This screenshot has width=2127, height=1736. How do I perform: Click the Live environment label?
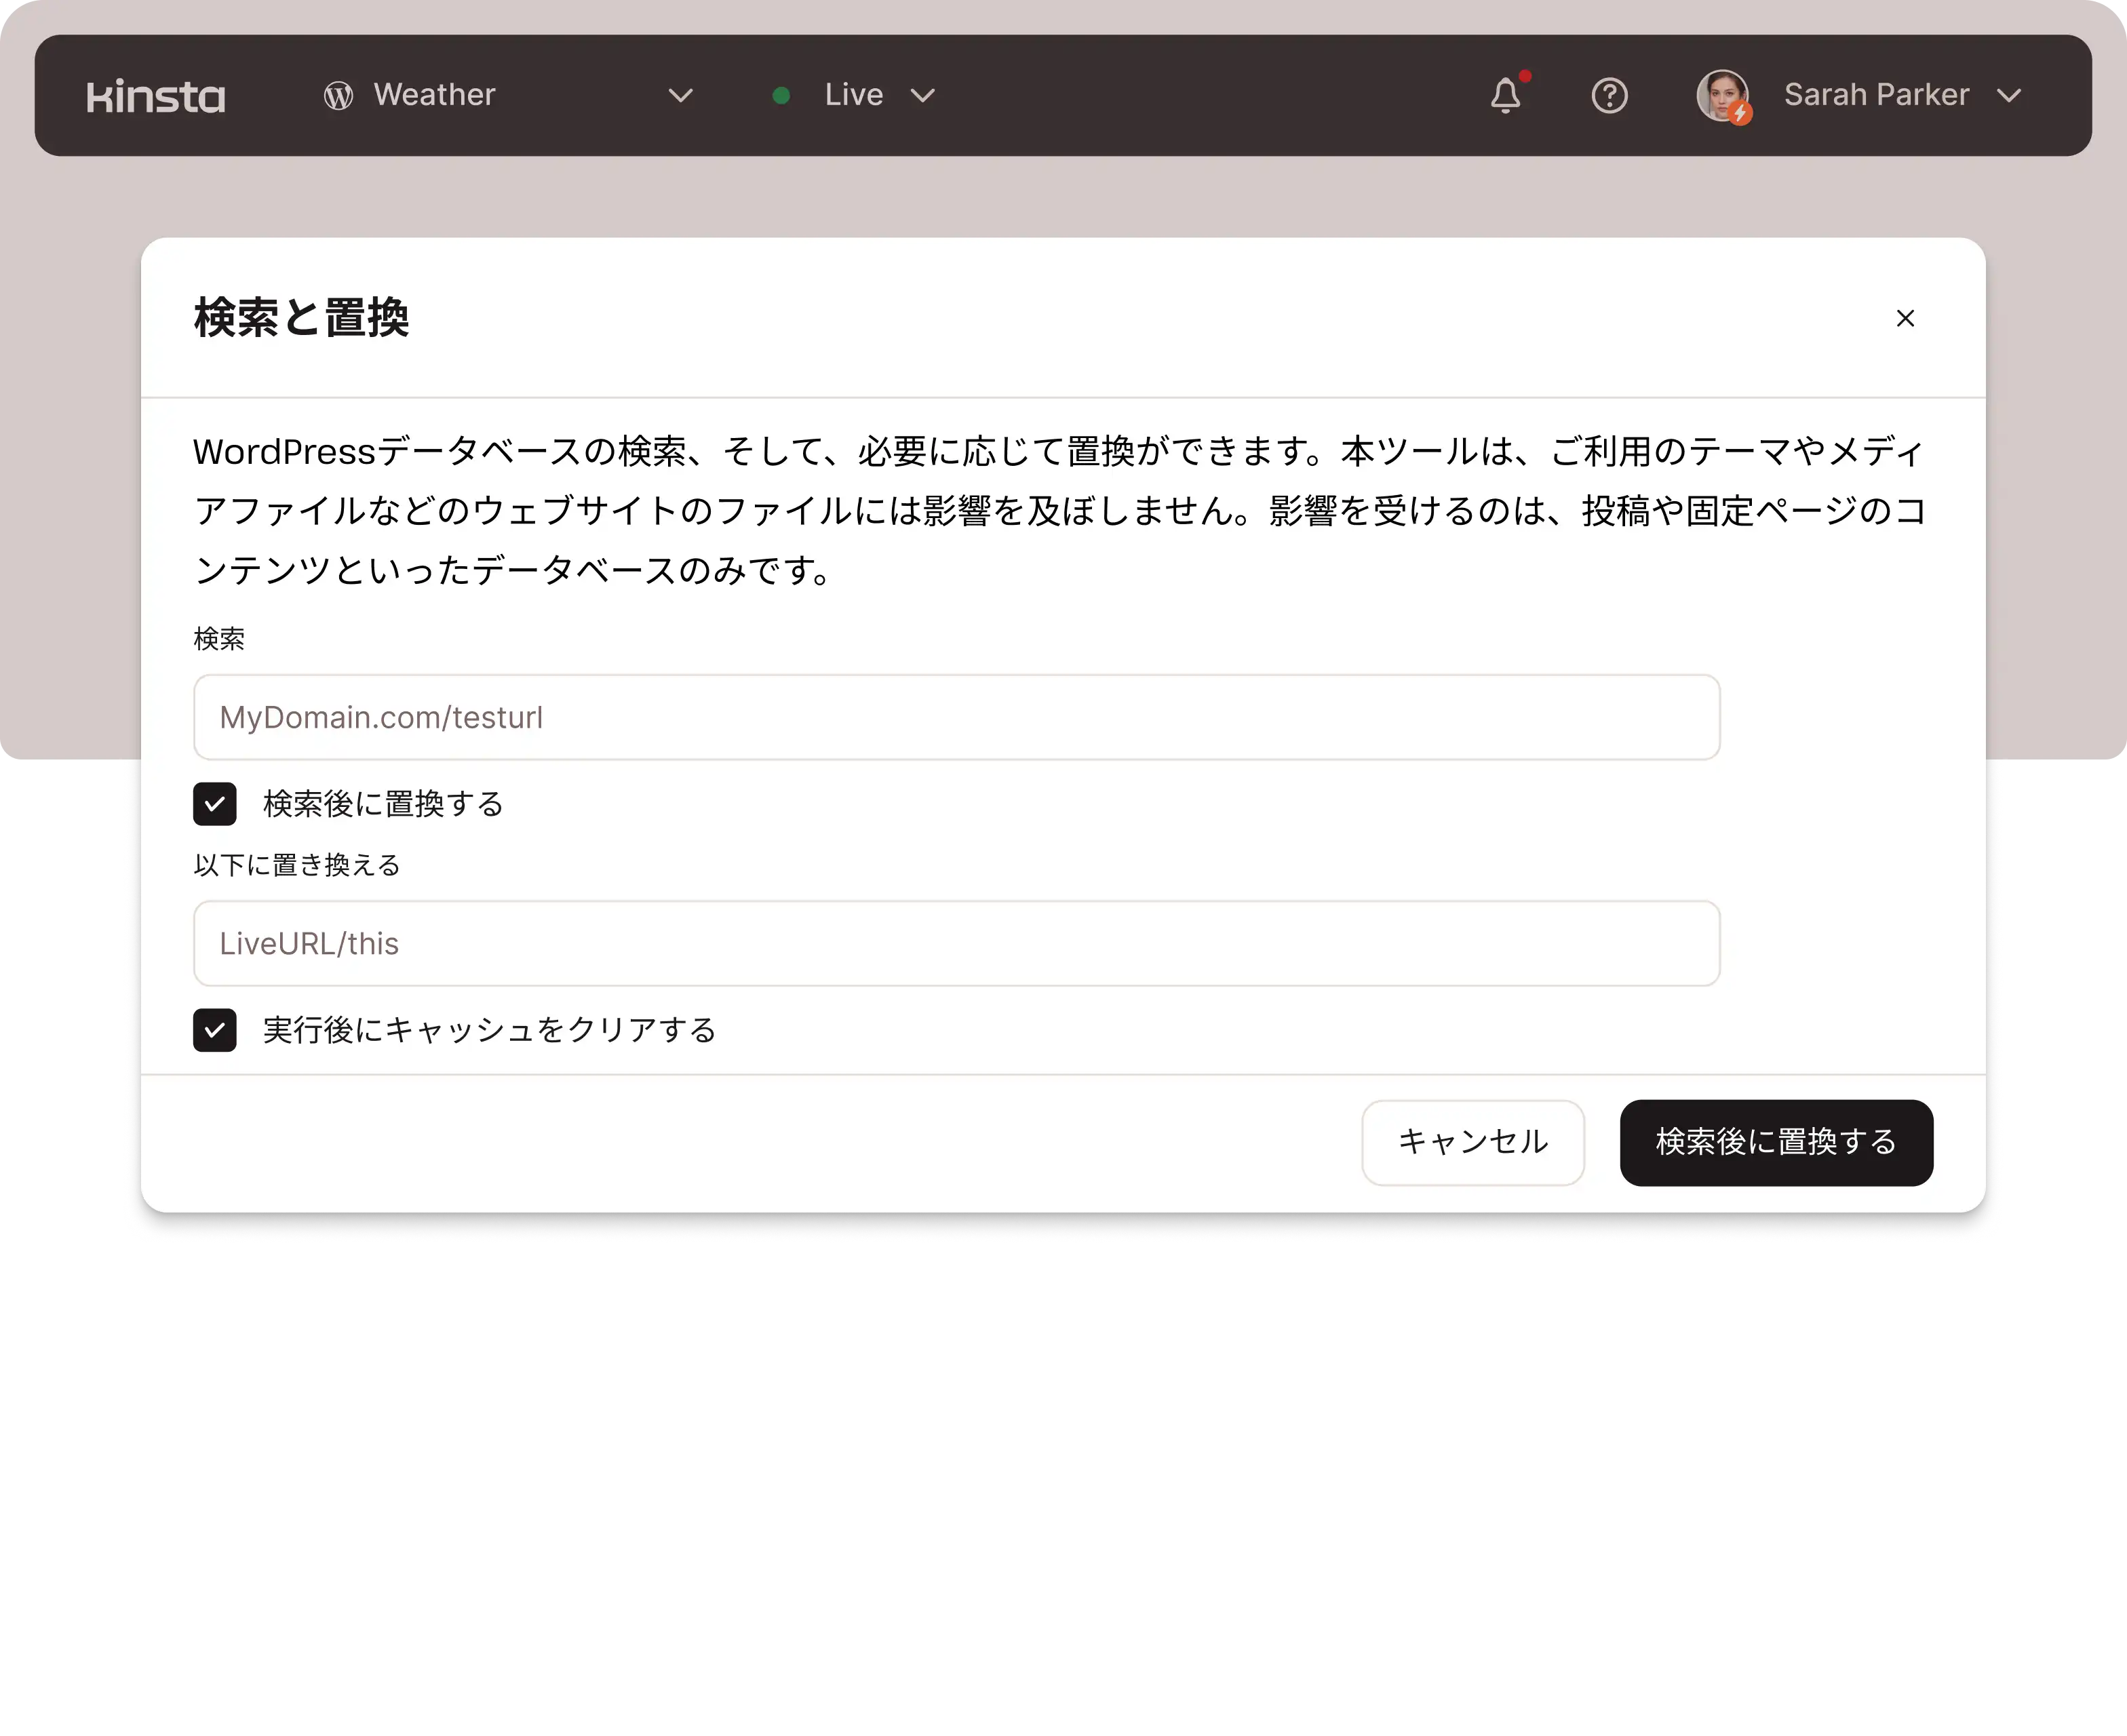point(853,95)
